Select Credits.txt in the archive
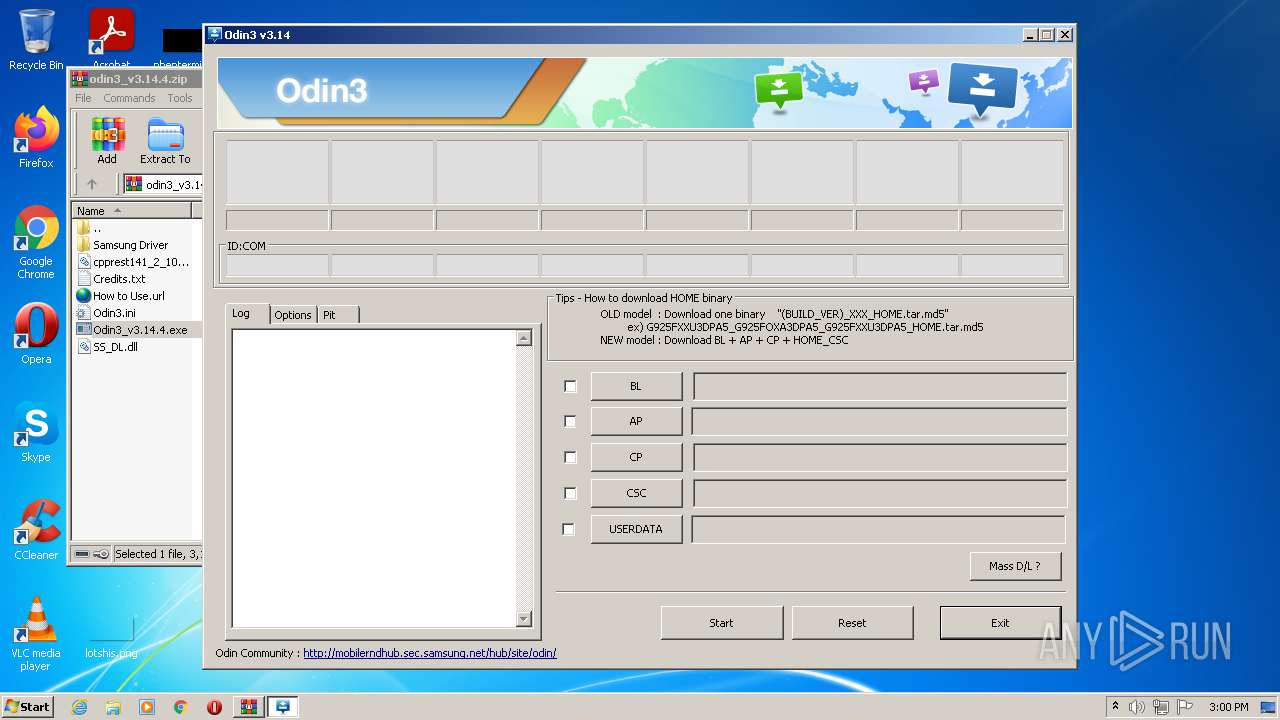The height and width of the screenshot is (720, 1280). (x=112, y=279)
